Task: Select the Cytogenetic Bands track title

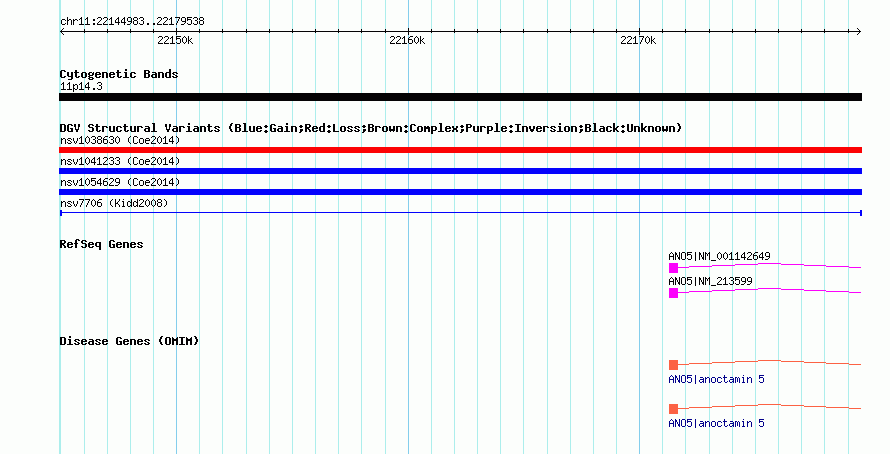Action: pyautogui.click(x=119, y=74)
